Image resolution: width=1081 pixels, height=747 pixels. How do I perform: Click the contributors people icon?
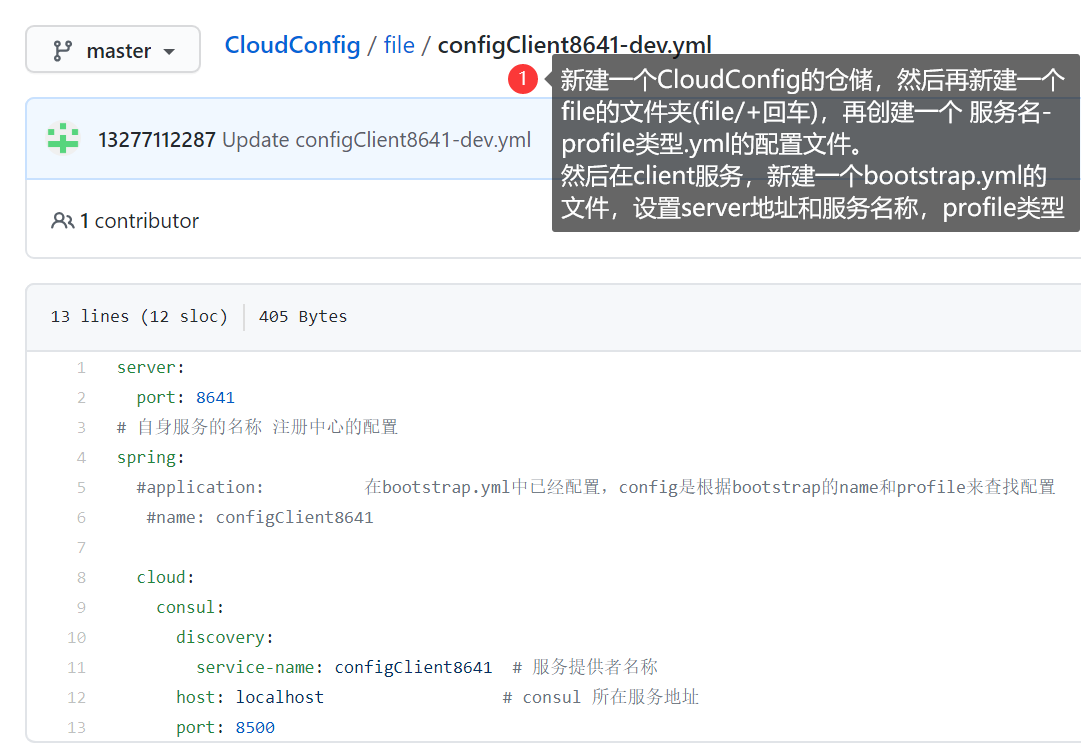[63, 221]
